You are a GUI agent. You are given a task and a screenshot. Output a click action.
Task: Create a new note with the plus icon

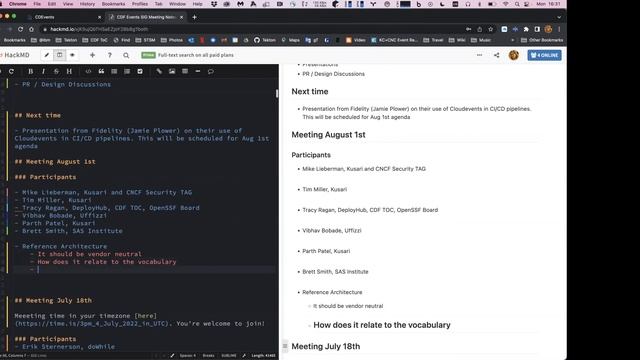pyautogui.click(x=93, y=55)
